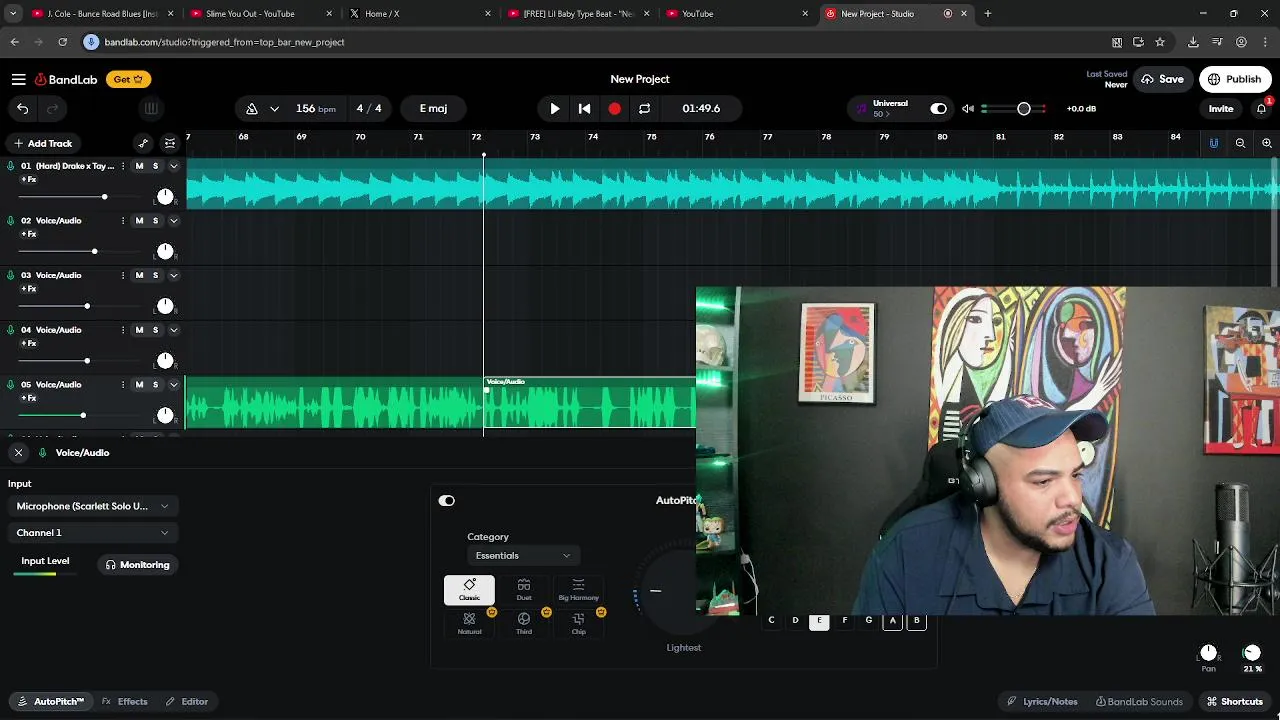This screenshot has height=720, width=1280.
Task: Expand track 04 options chevron
Action: point(173,330)
